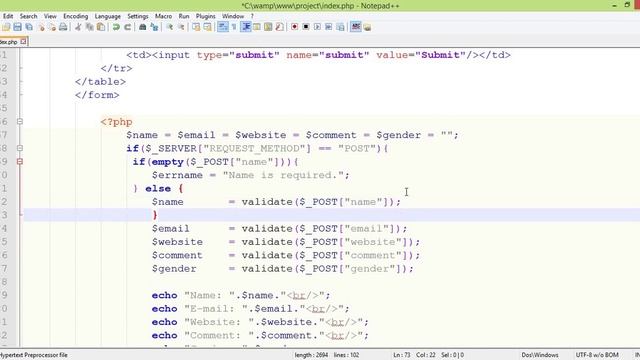This screenshot has height=360, width=640.
Task: Open the Settings menu
Action: point(138,16)
